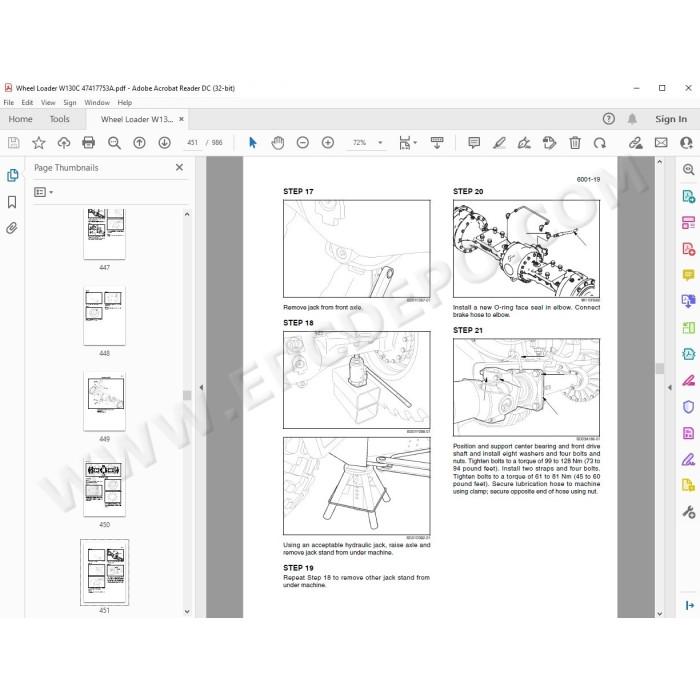Image resolution: width=700 pixels, height=700 pixels.
Task: Click the highlighter pen tool
Action: 499,142
